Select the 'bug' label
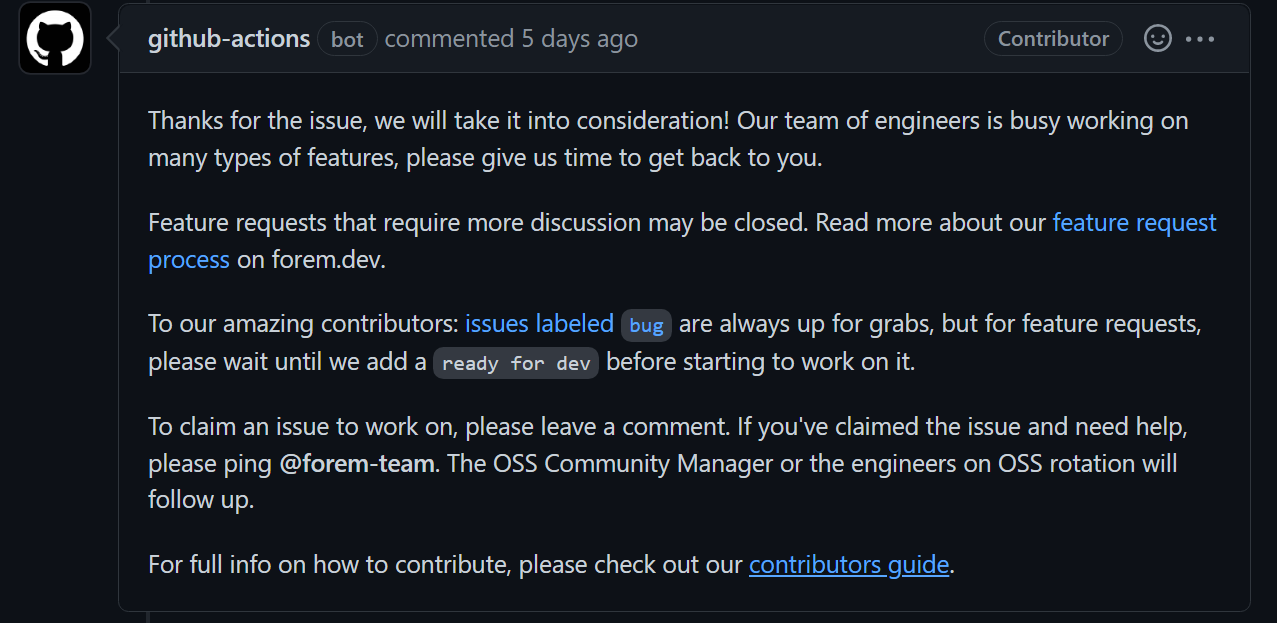The image size is (1277, 623). 646,325
